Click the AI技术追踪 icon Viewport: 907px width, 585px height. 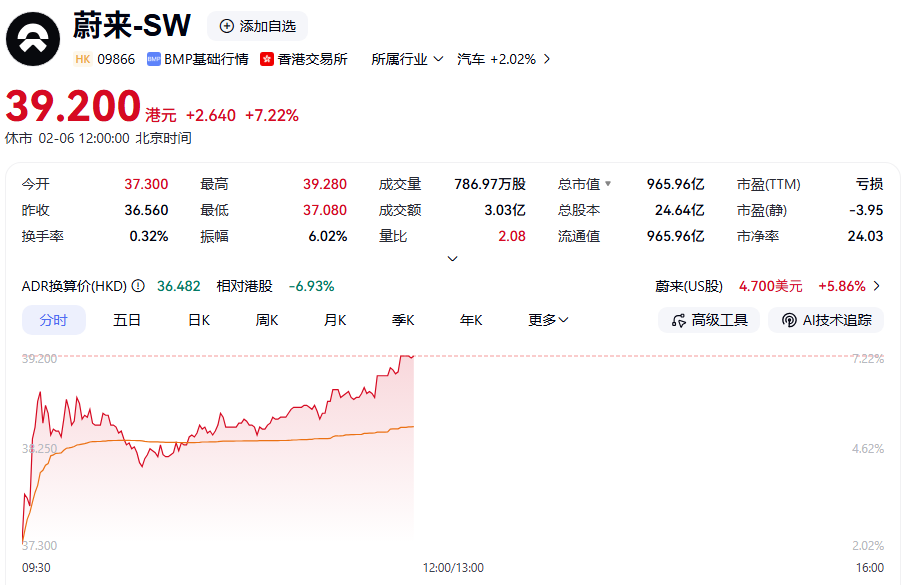coord(789,320)
